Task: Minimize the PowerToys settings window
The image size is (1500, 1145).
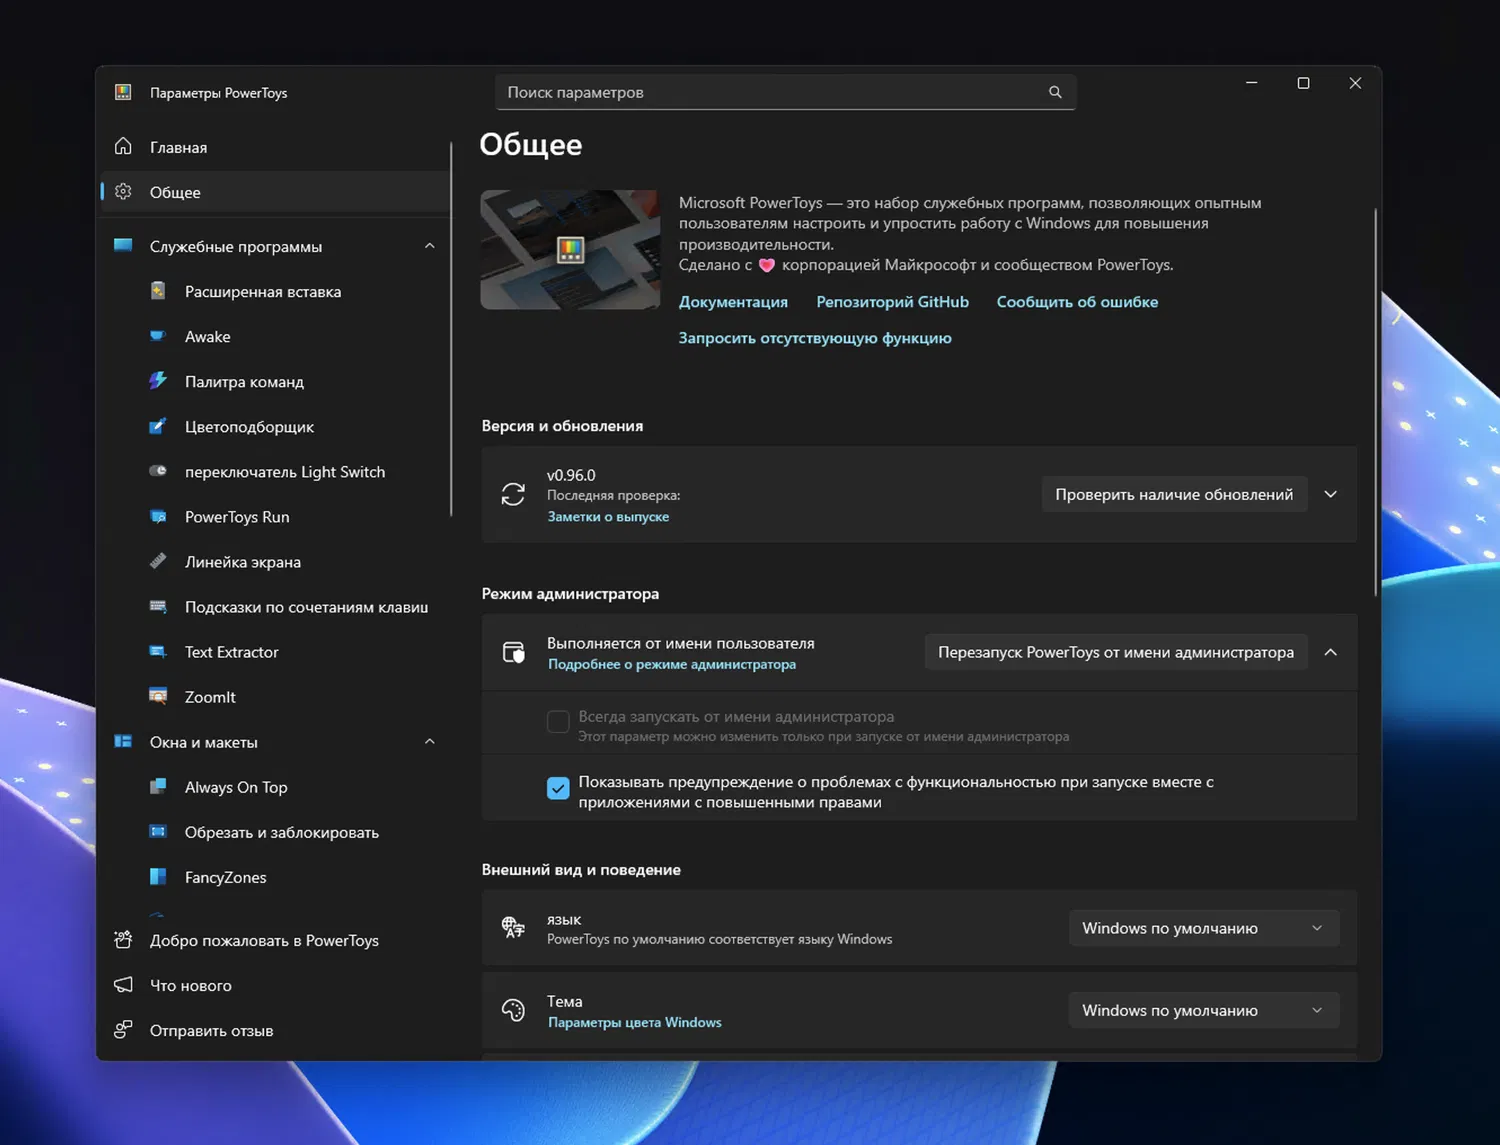Action: tap(1251, 83)
